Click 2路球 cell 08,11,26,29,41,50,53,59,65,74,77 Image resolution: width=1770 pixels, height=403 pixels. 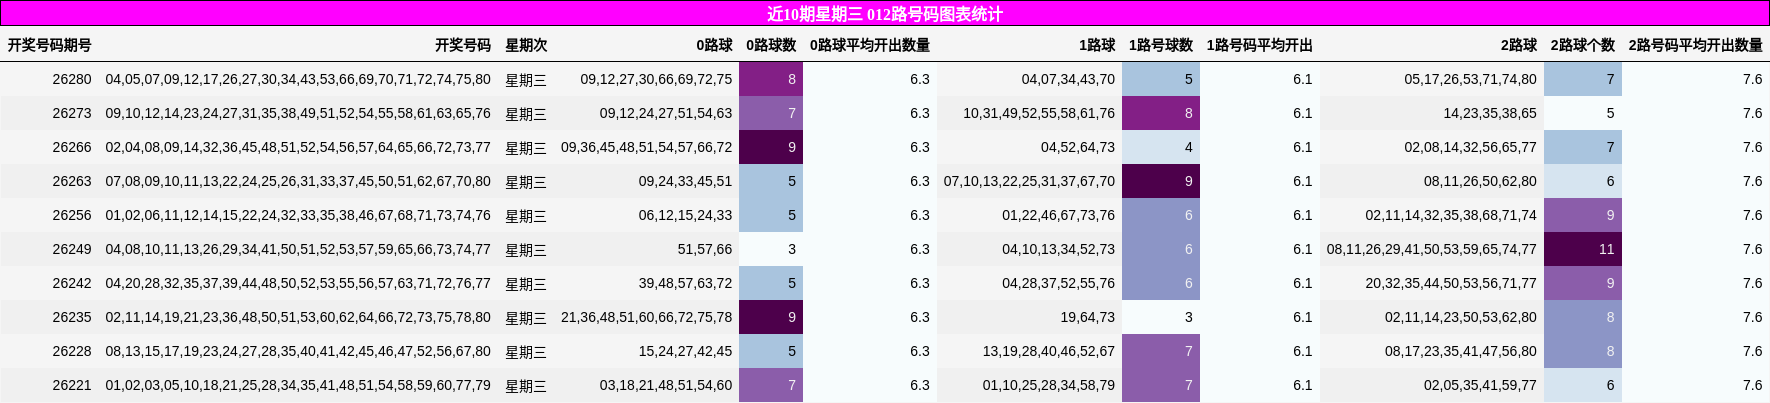[1432, 249]
